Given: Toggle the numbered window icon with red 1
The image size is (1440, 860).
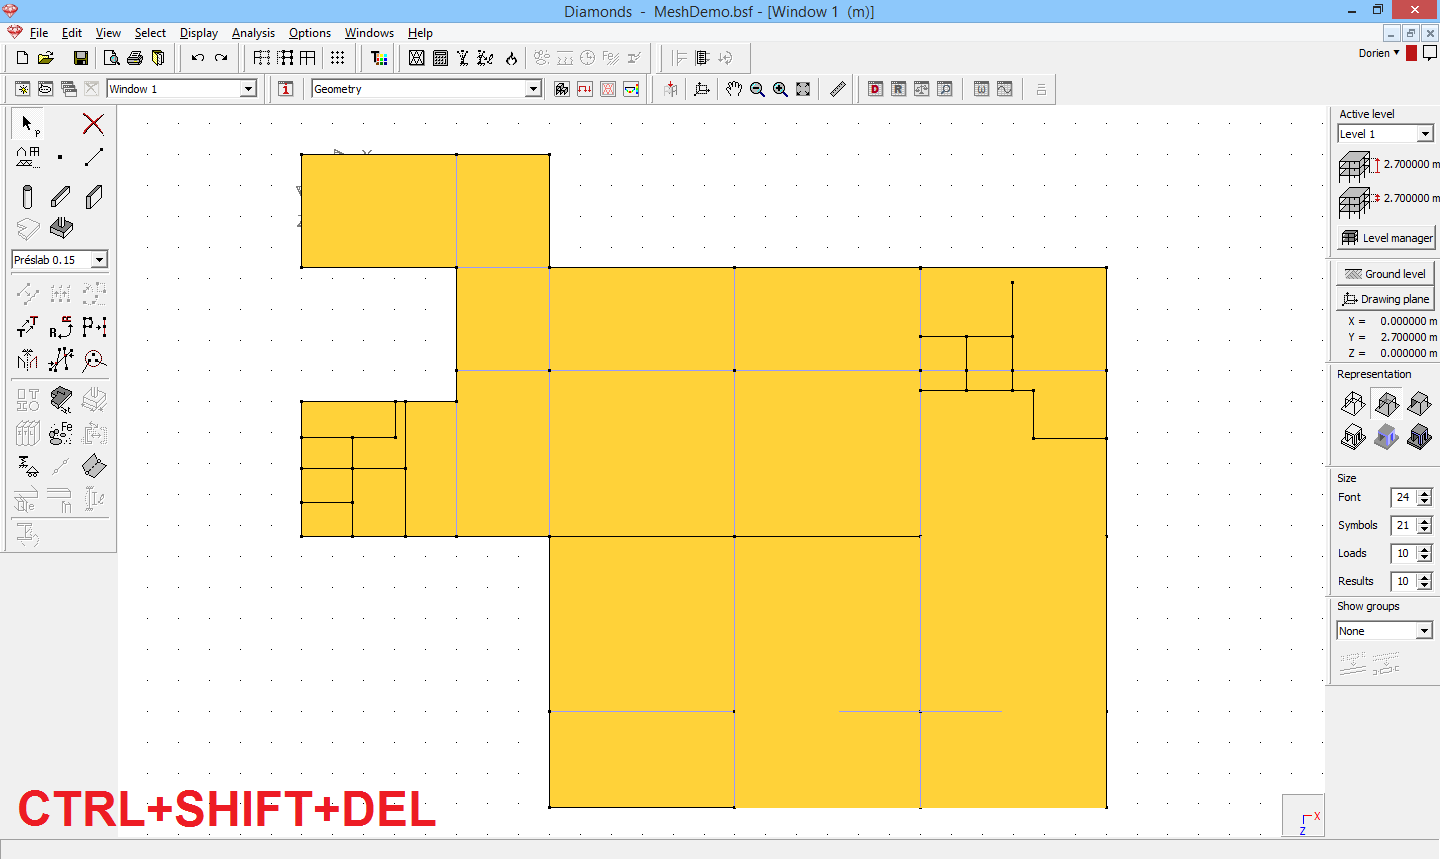Looking at the screenshot, I should 286,89.
